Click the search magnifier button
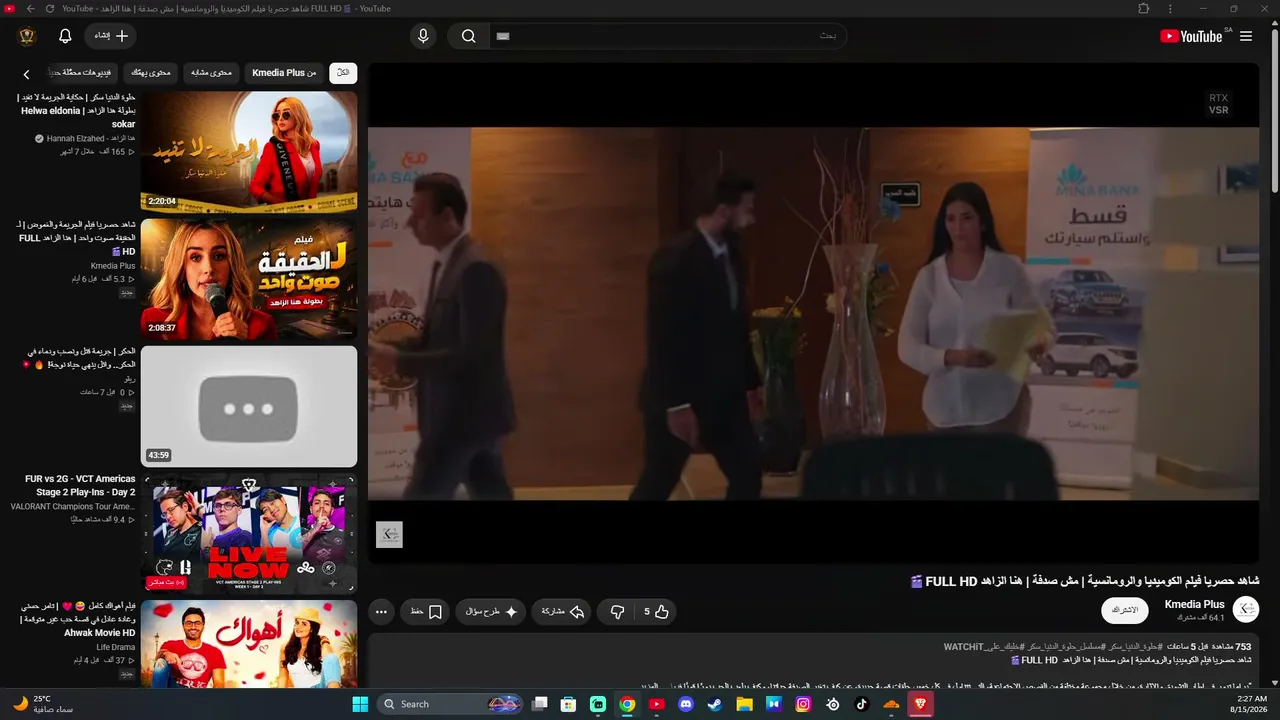 tap(468, 36)
